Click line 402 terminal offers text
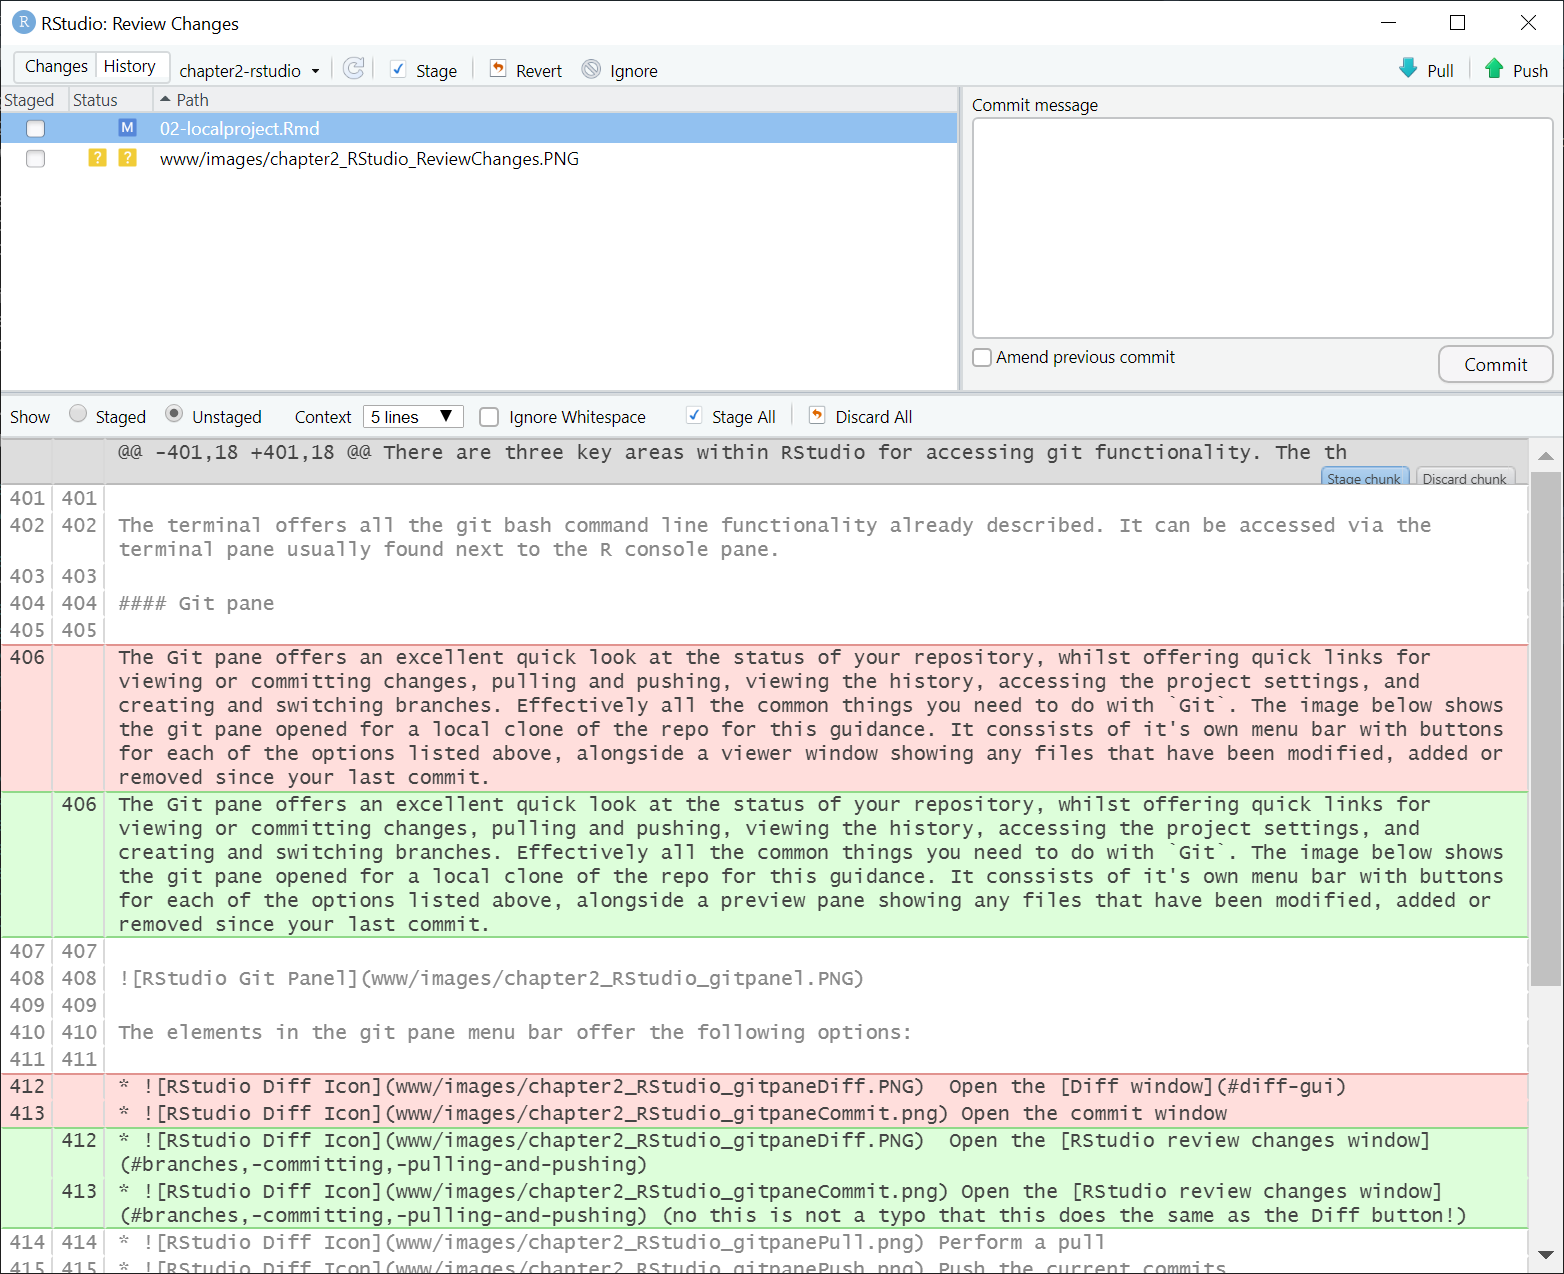Image resolution: width=1564 pixels, height=1274 pixels. point(775,537)
